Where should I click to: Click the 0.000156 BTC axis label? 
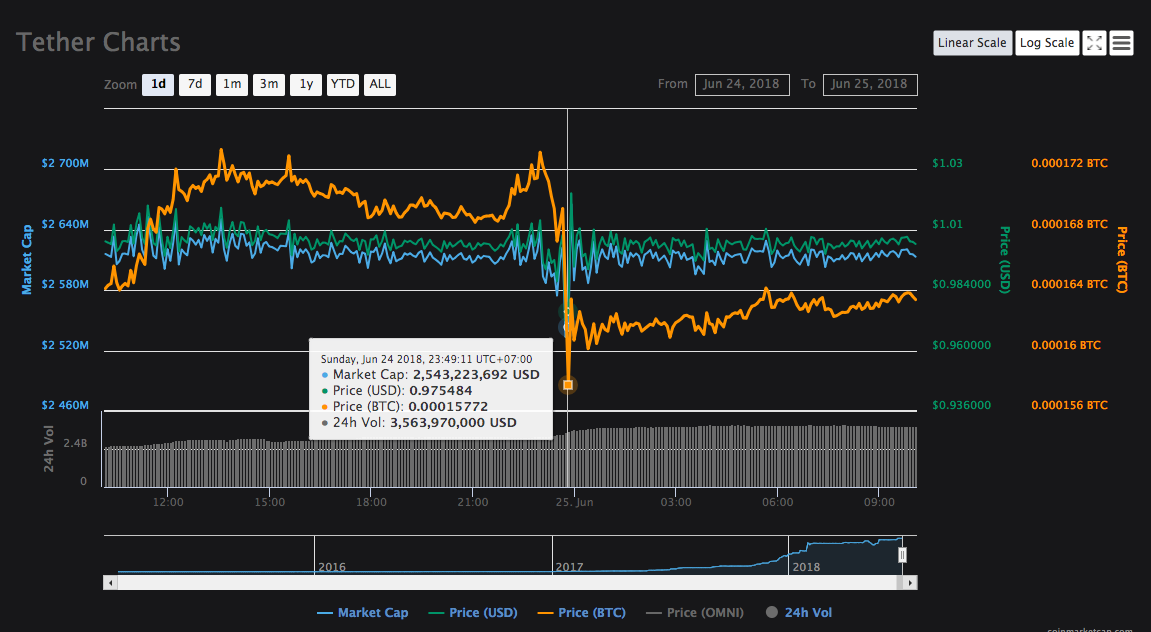[x=1070, y=405]
